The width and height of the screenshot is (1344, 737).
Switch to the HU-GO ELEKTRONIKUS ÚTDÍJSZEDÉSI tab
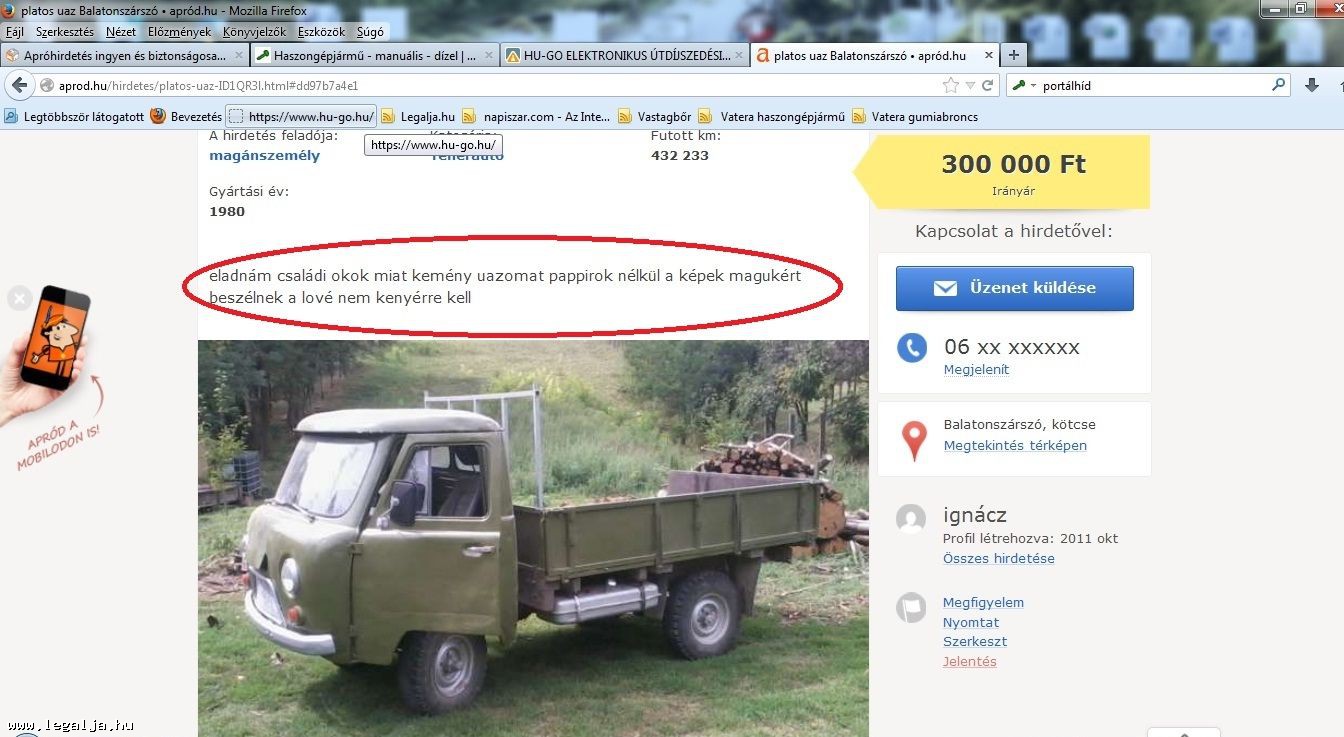pyautogui.click(x=624, y=56)
